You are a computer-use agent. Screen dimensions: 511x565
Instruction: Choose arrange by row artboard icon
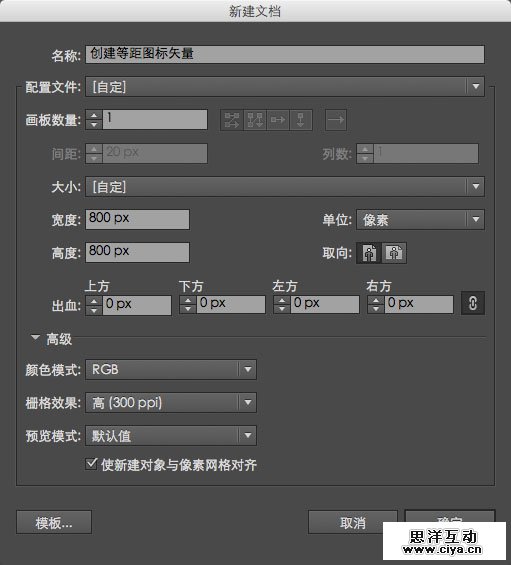pyautogui.click(x=277, y=120)
